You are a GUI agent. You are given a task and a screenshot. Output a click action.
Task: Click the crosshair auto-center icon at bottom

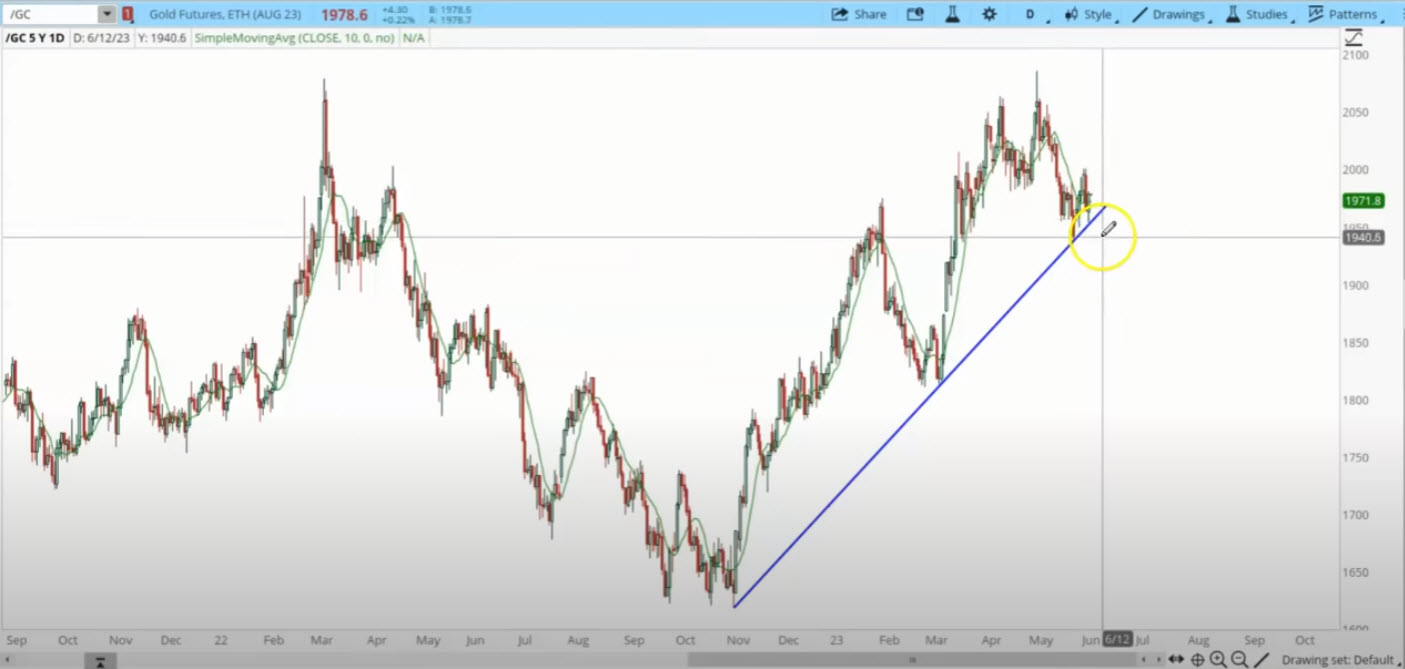(1198, 660)
